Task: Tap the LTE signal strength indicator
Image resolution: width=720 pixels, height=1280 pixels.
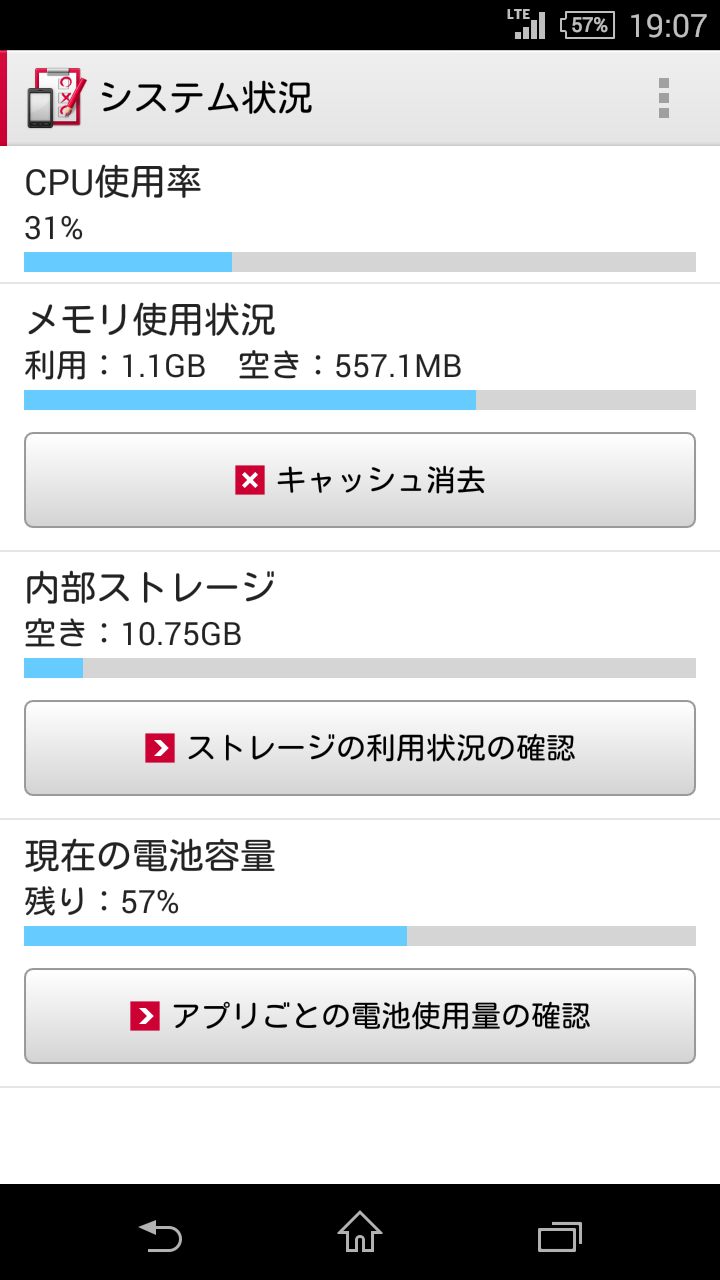Action: click(527, 24)
